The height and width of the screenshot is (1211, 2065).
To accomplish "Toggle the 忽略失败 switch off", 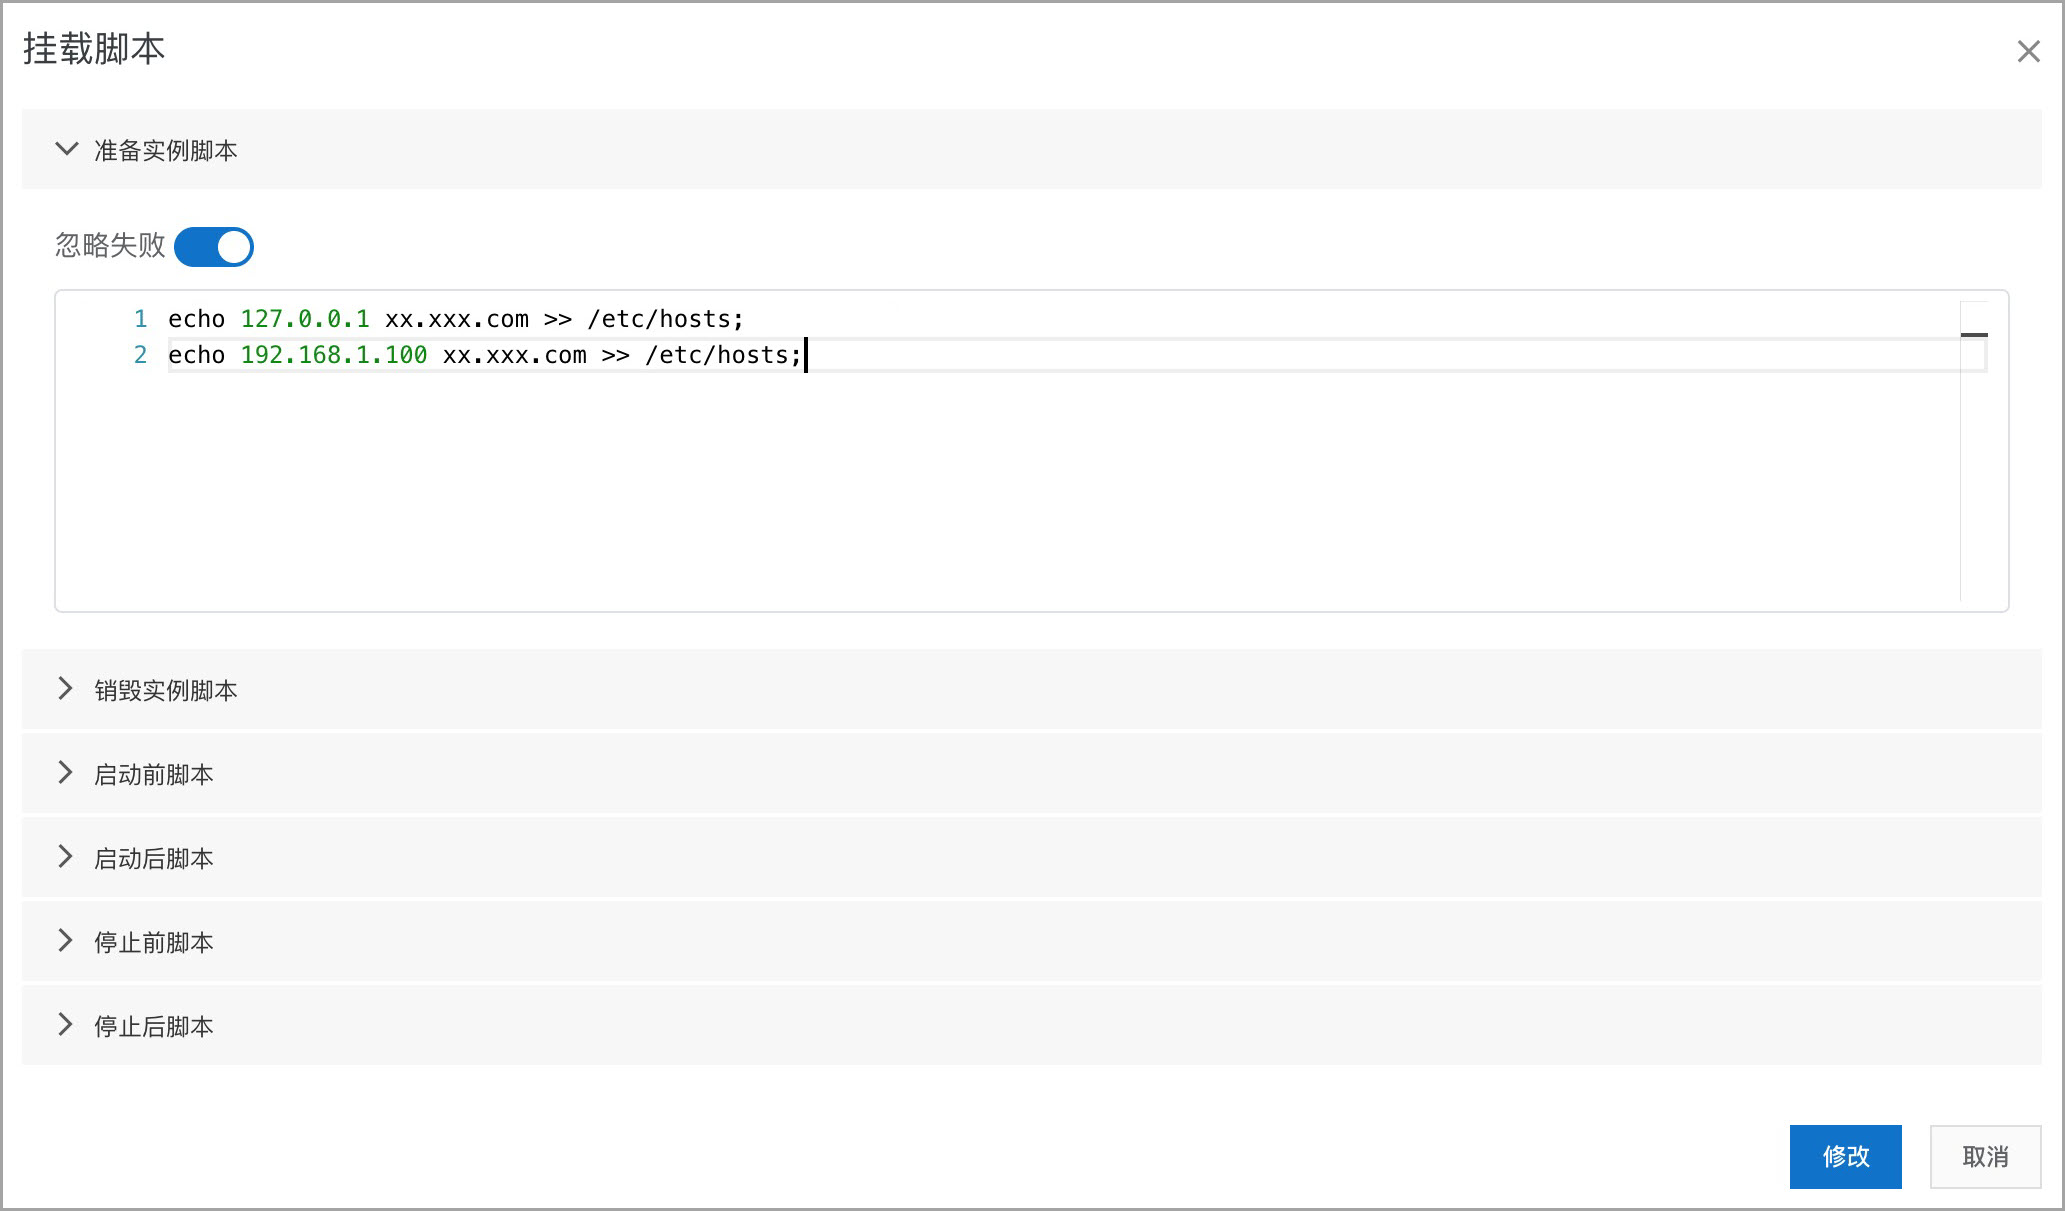I will point(214,247).
